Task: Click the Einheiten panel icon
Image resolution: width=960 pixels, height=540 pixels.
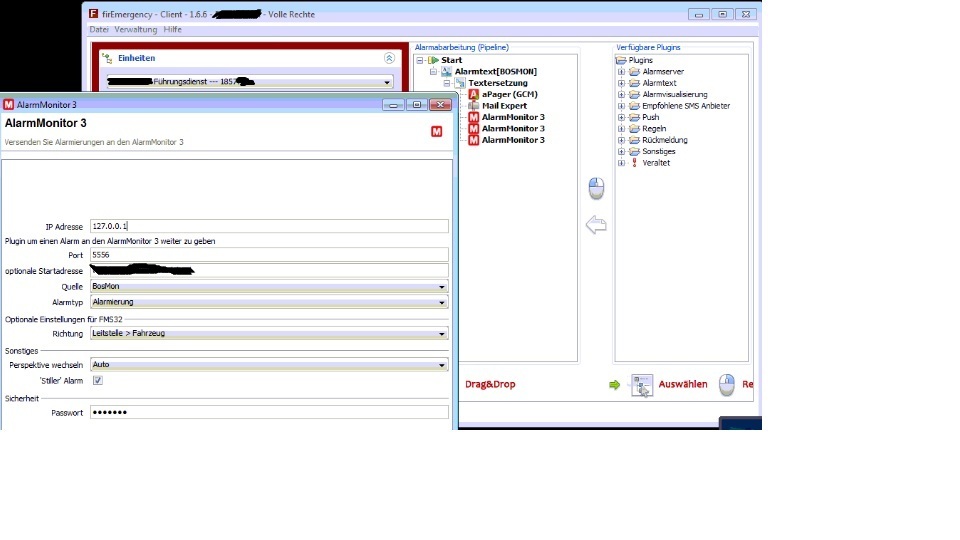Action: (107, 58)
